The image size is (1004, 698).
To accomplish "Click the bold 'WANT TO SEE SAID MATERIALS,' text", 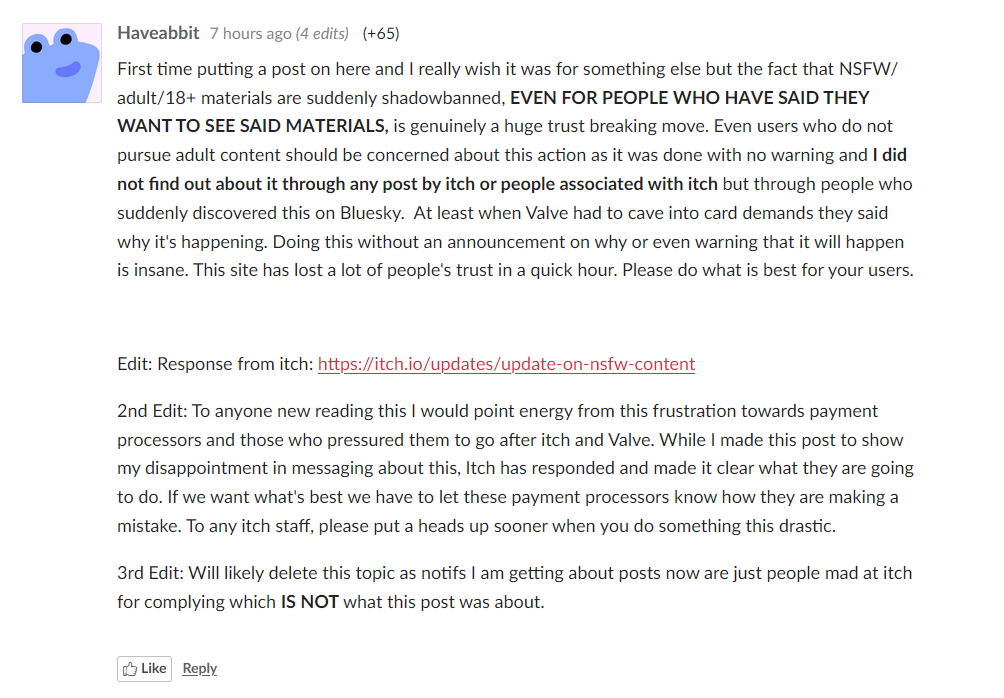I will 253,126.
